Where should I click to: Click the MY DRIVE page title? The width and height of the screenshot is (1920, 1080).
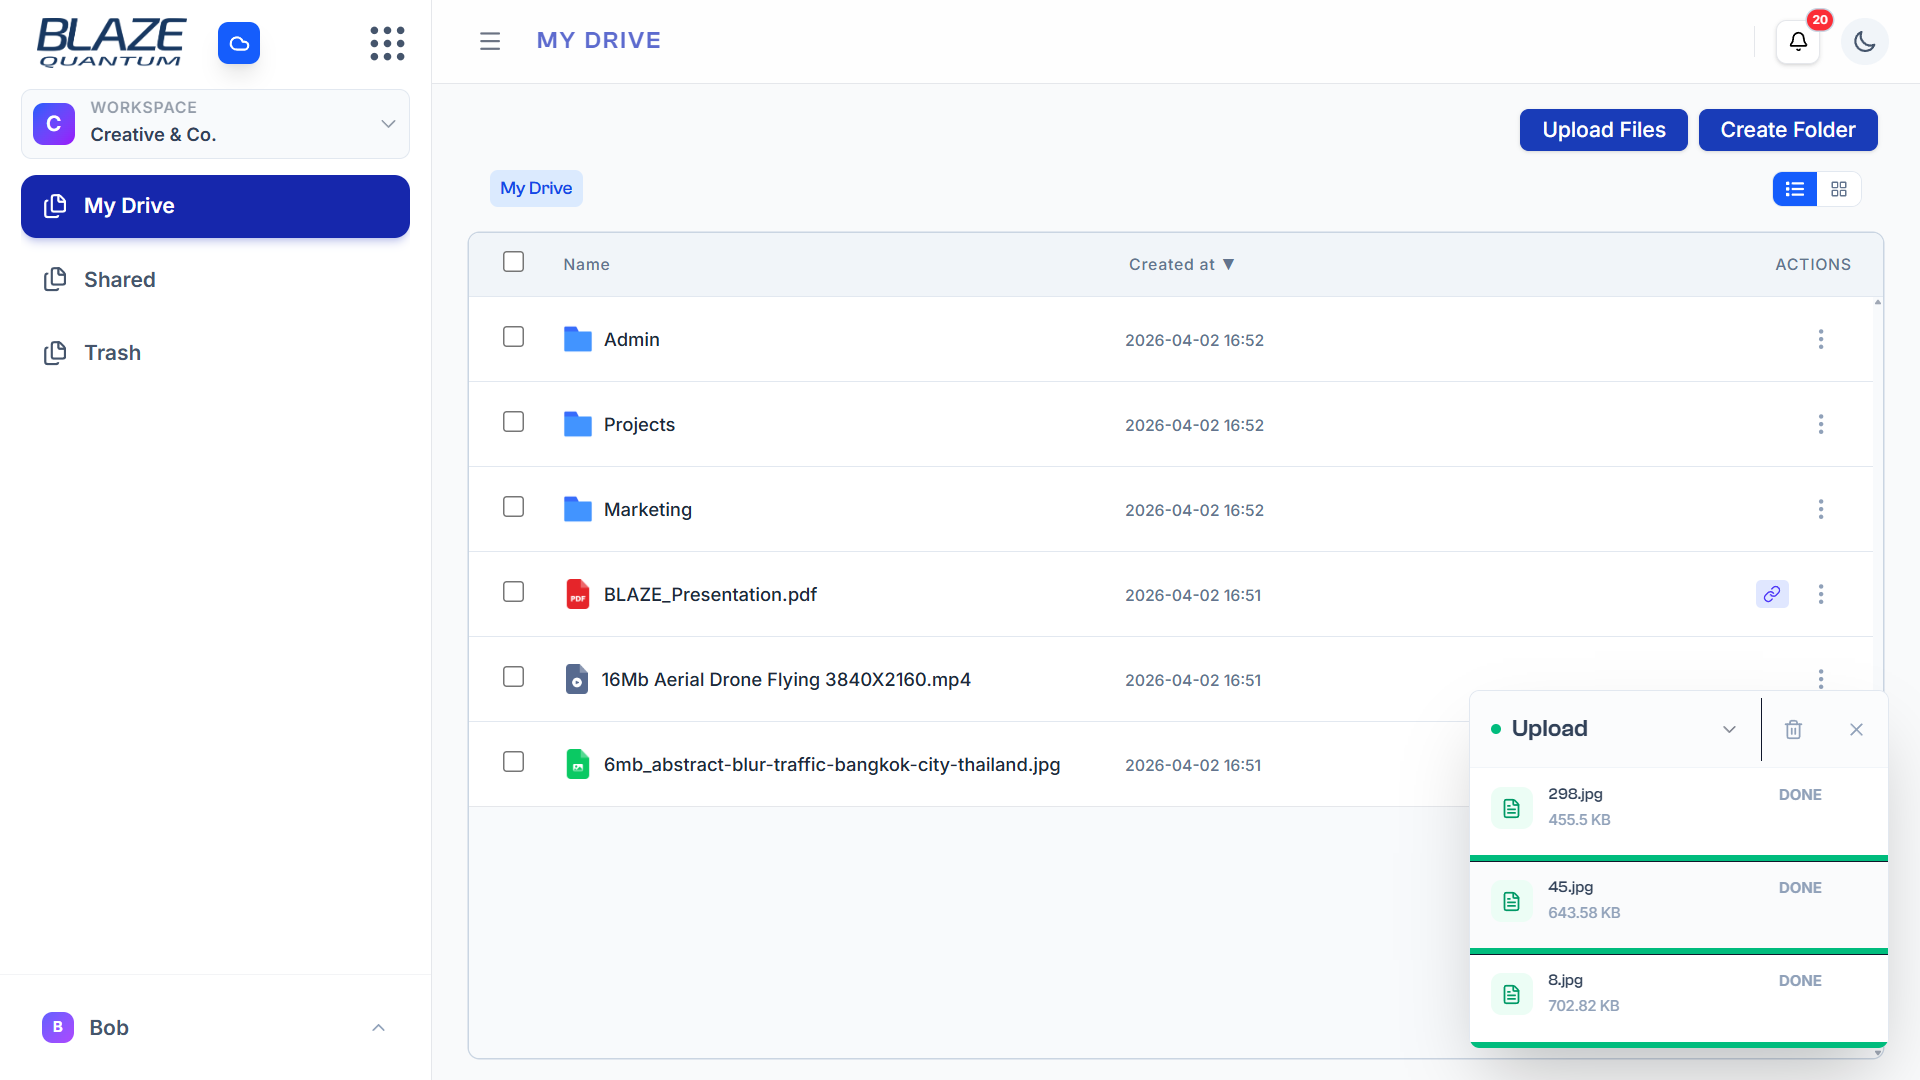[x=598, y=41]
